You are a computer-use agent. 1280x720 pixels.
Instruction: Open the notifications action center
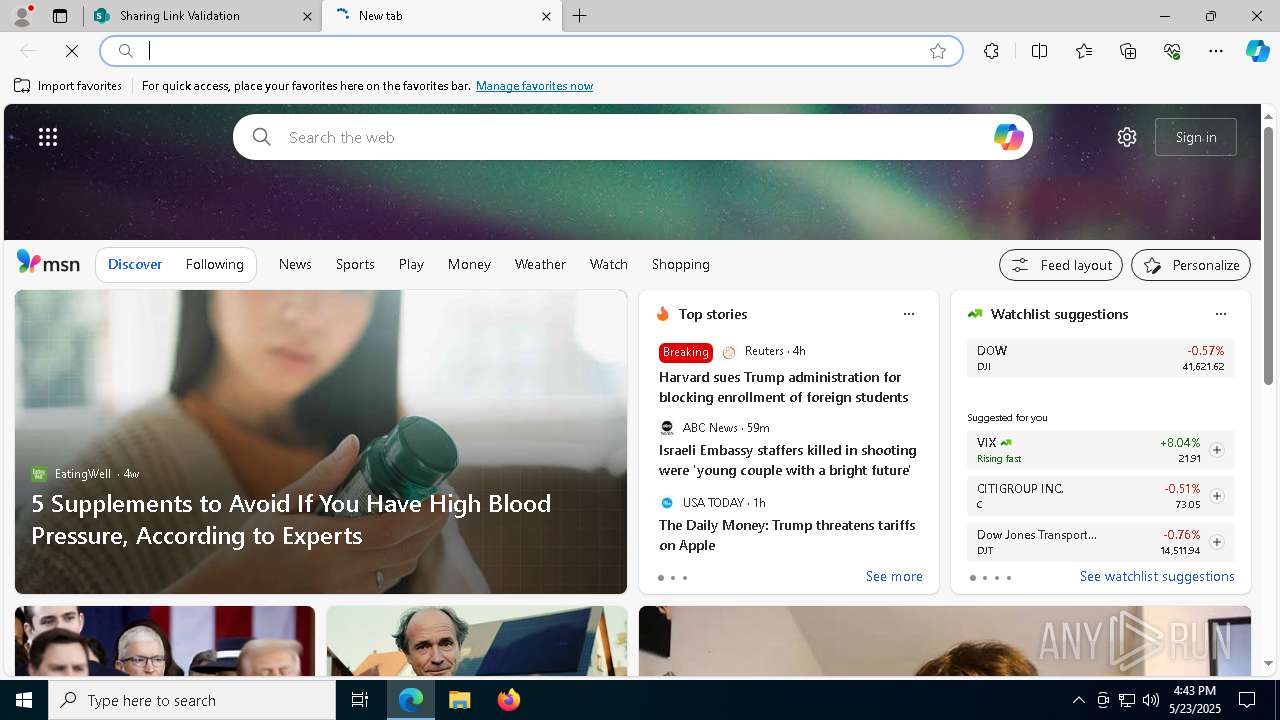click(x=1247, y=700)
